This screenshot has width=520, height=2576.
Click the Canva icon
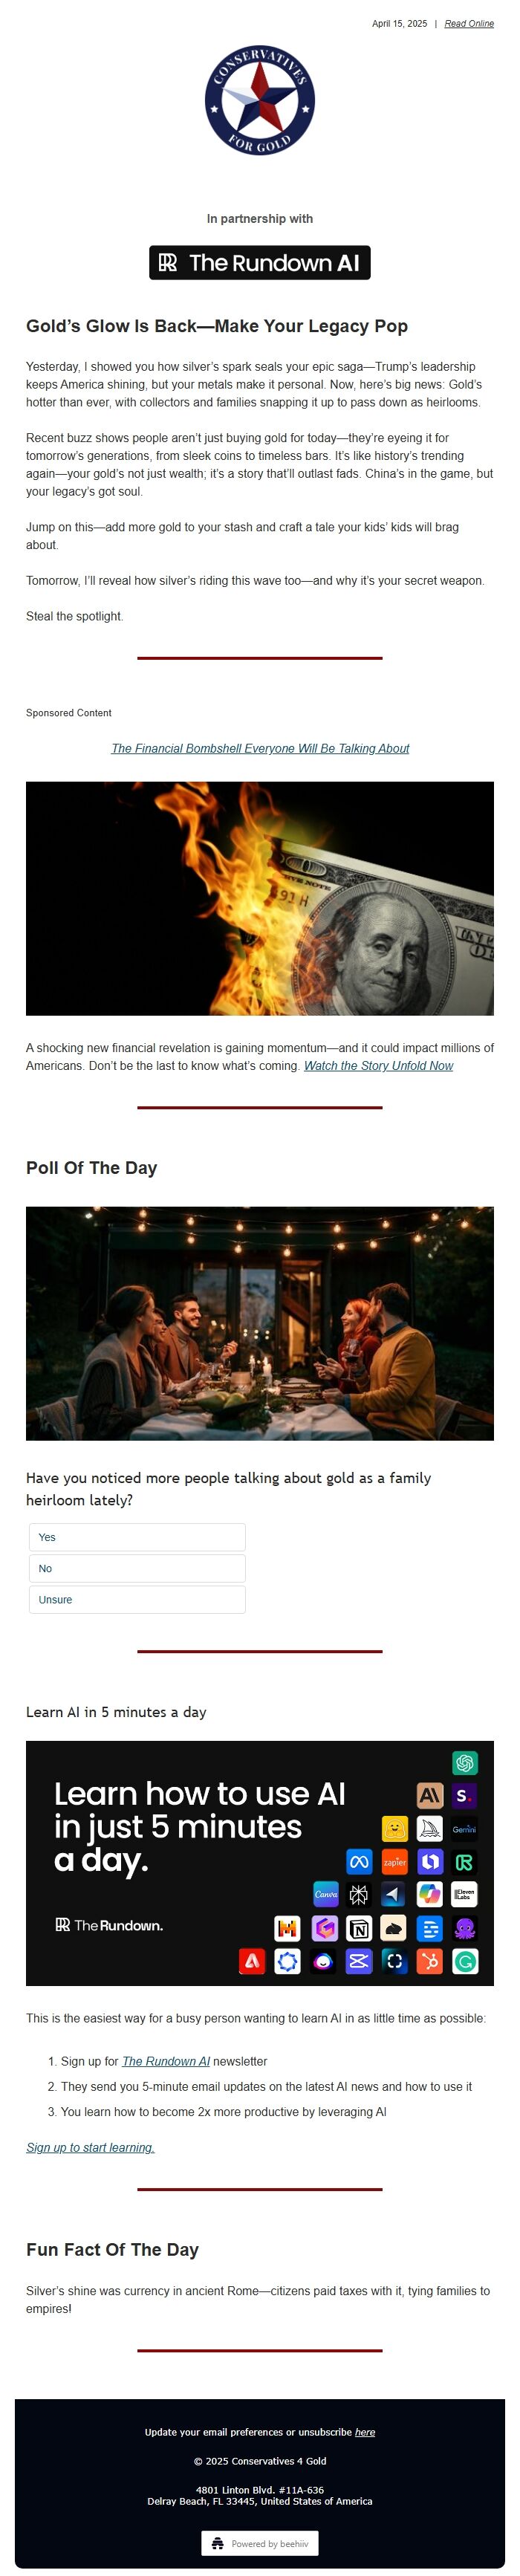tap(327, 1894)
